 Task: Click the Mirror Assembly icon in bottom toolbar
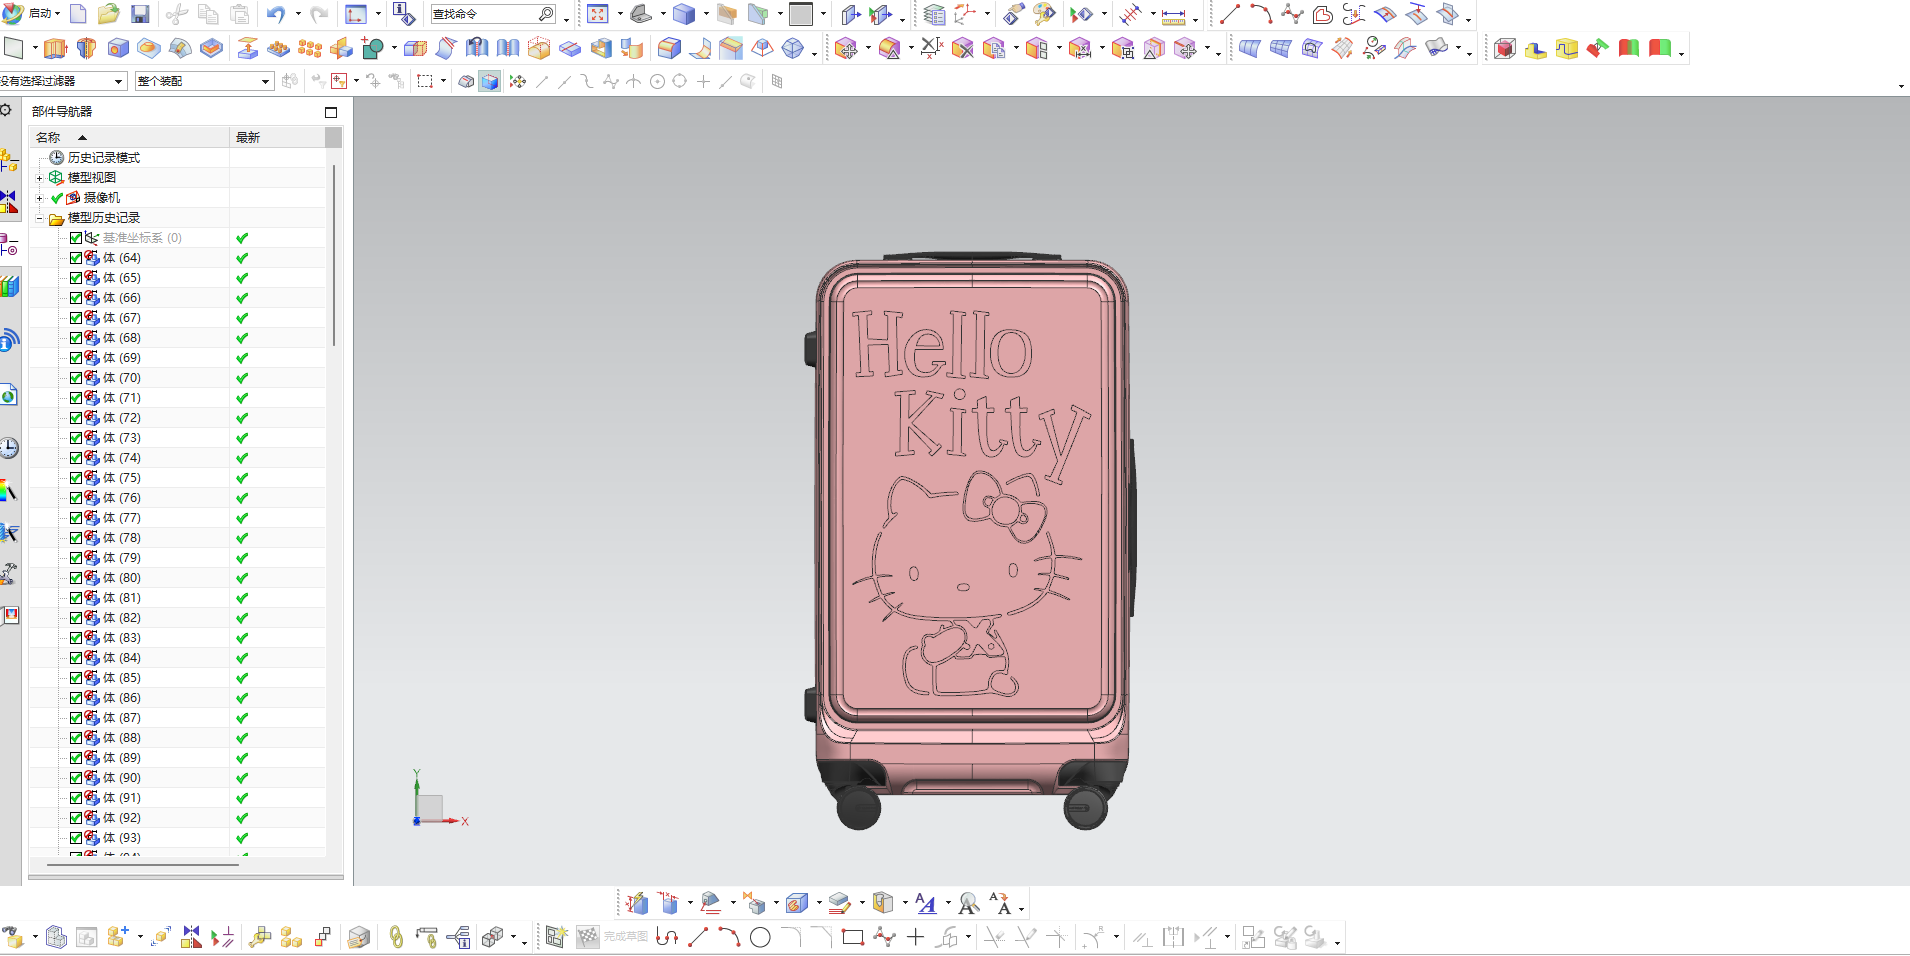click(x=192, y=937)
